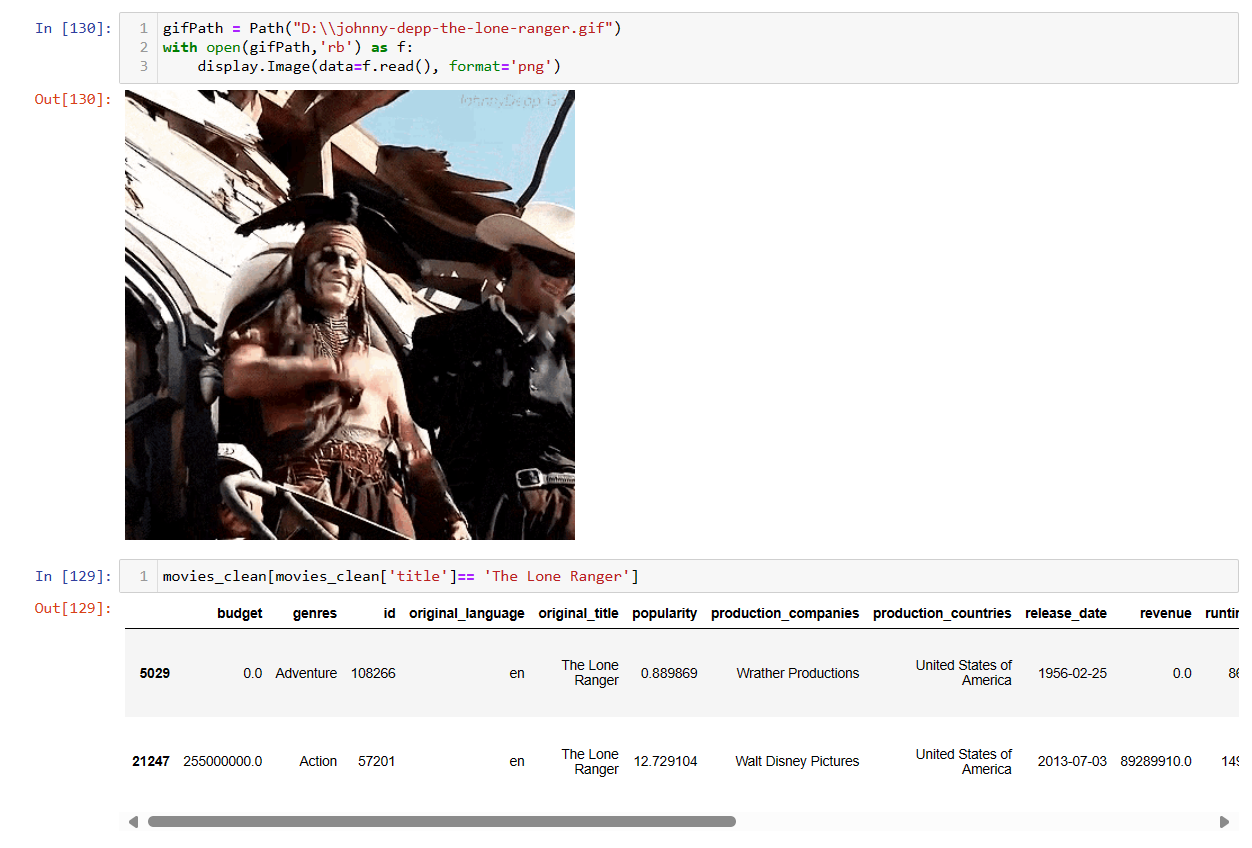Click the production_companies column header
This screenshot has width=1252, height=848.
point(785,613)
